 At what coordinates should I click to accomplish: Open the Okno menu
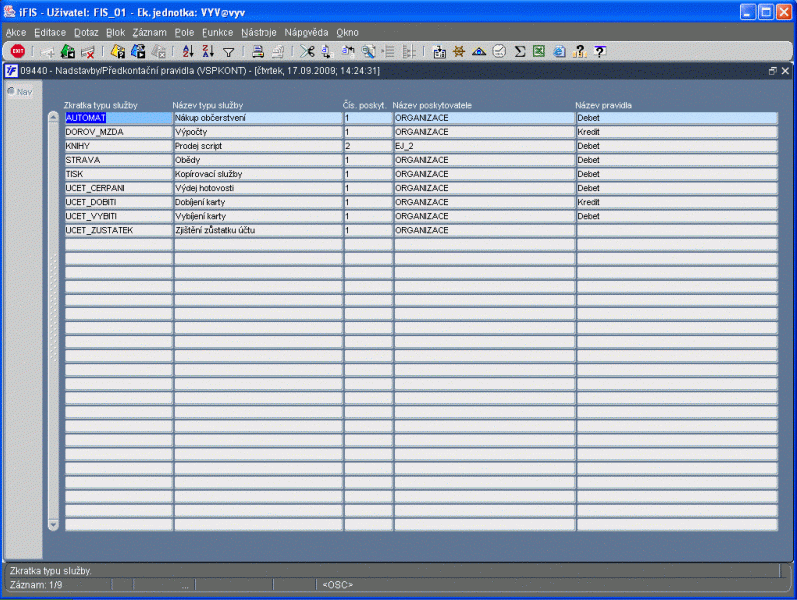347,33
